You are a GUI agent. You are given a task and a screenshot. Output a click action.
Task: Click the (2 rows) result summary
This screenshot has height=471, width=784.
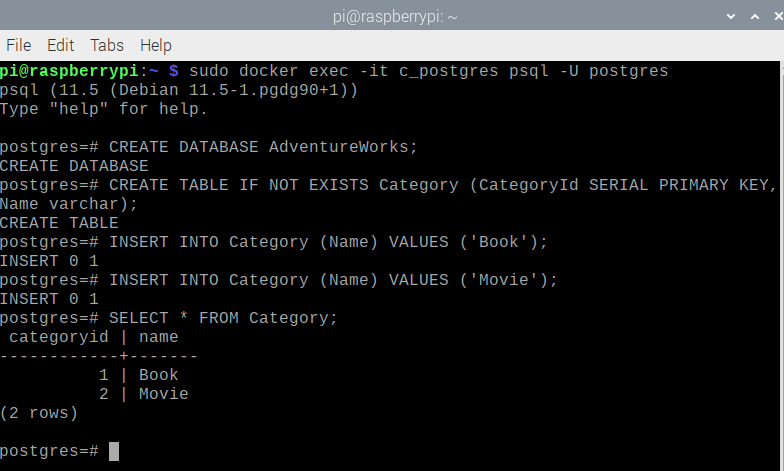click(x=39, y=413)
